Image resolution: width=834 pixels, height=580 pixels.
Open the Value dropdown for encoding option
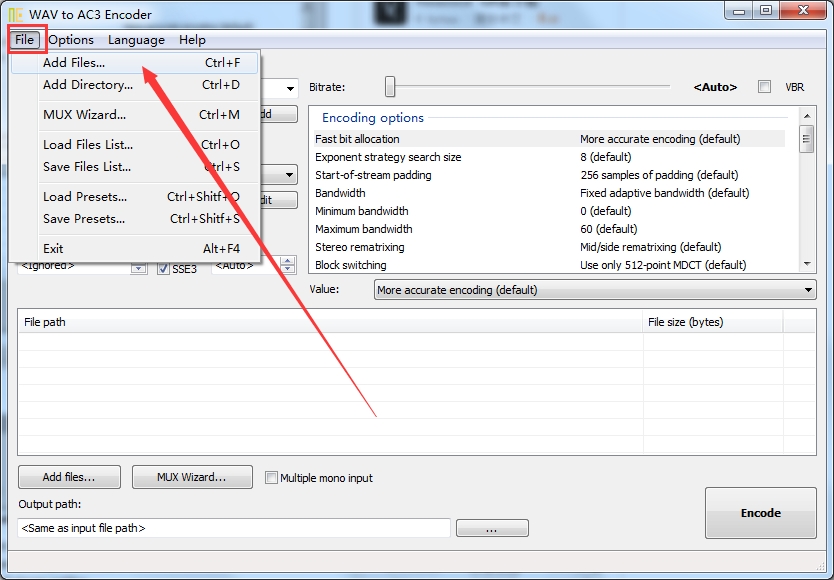tap(595, 290)
